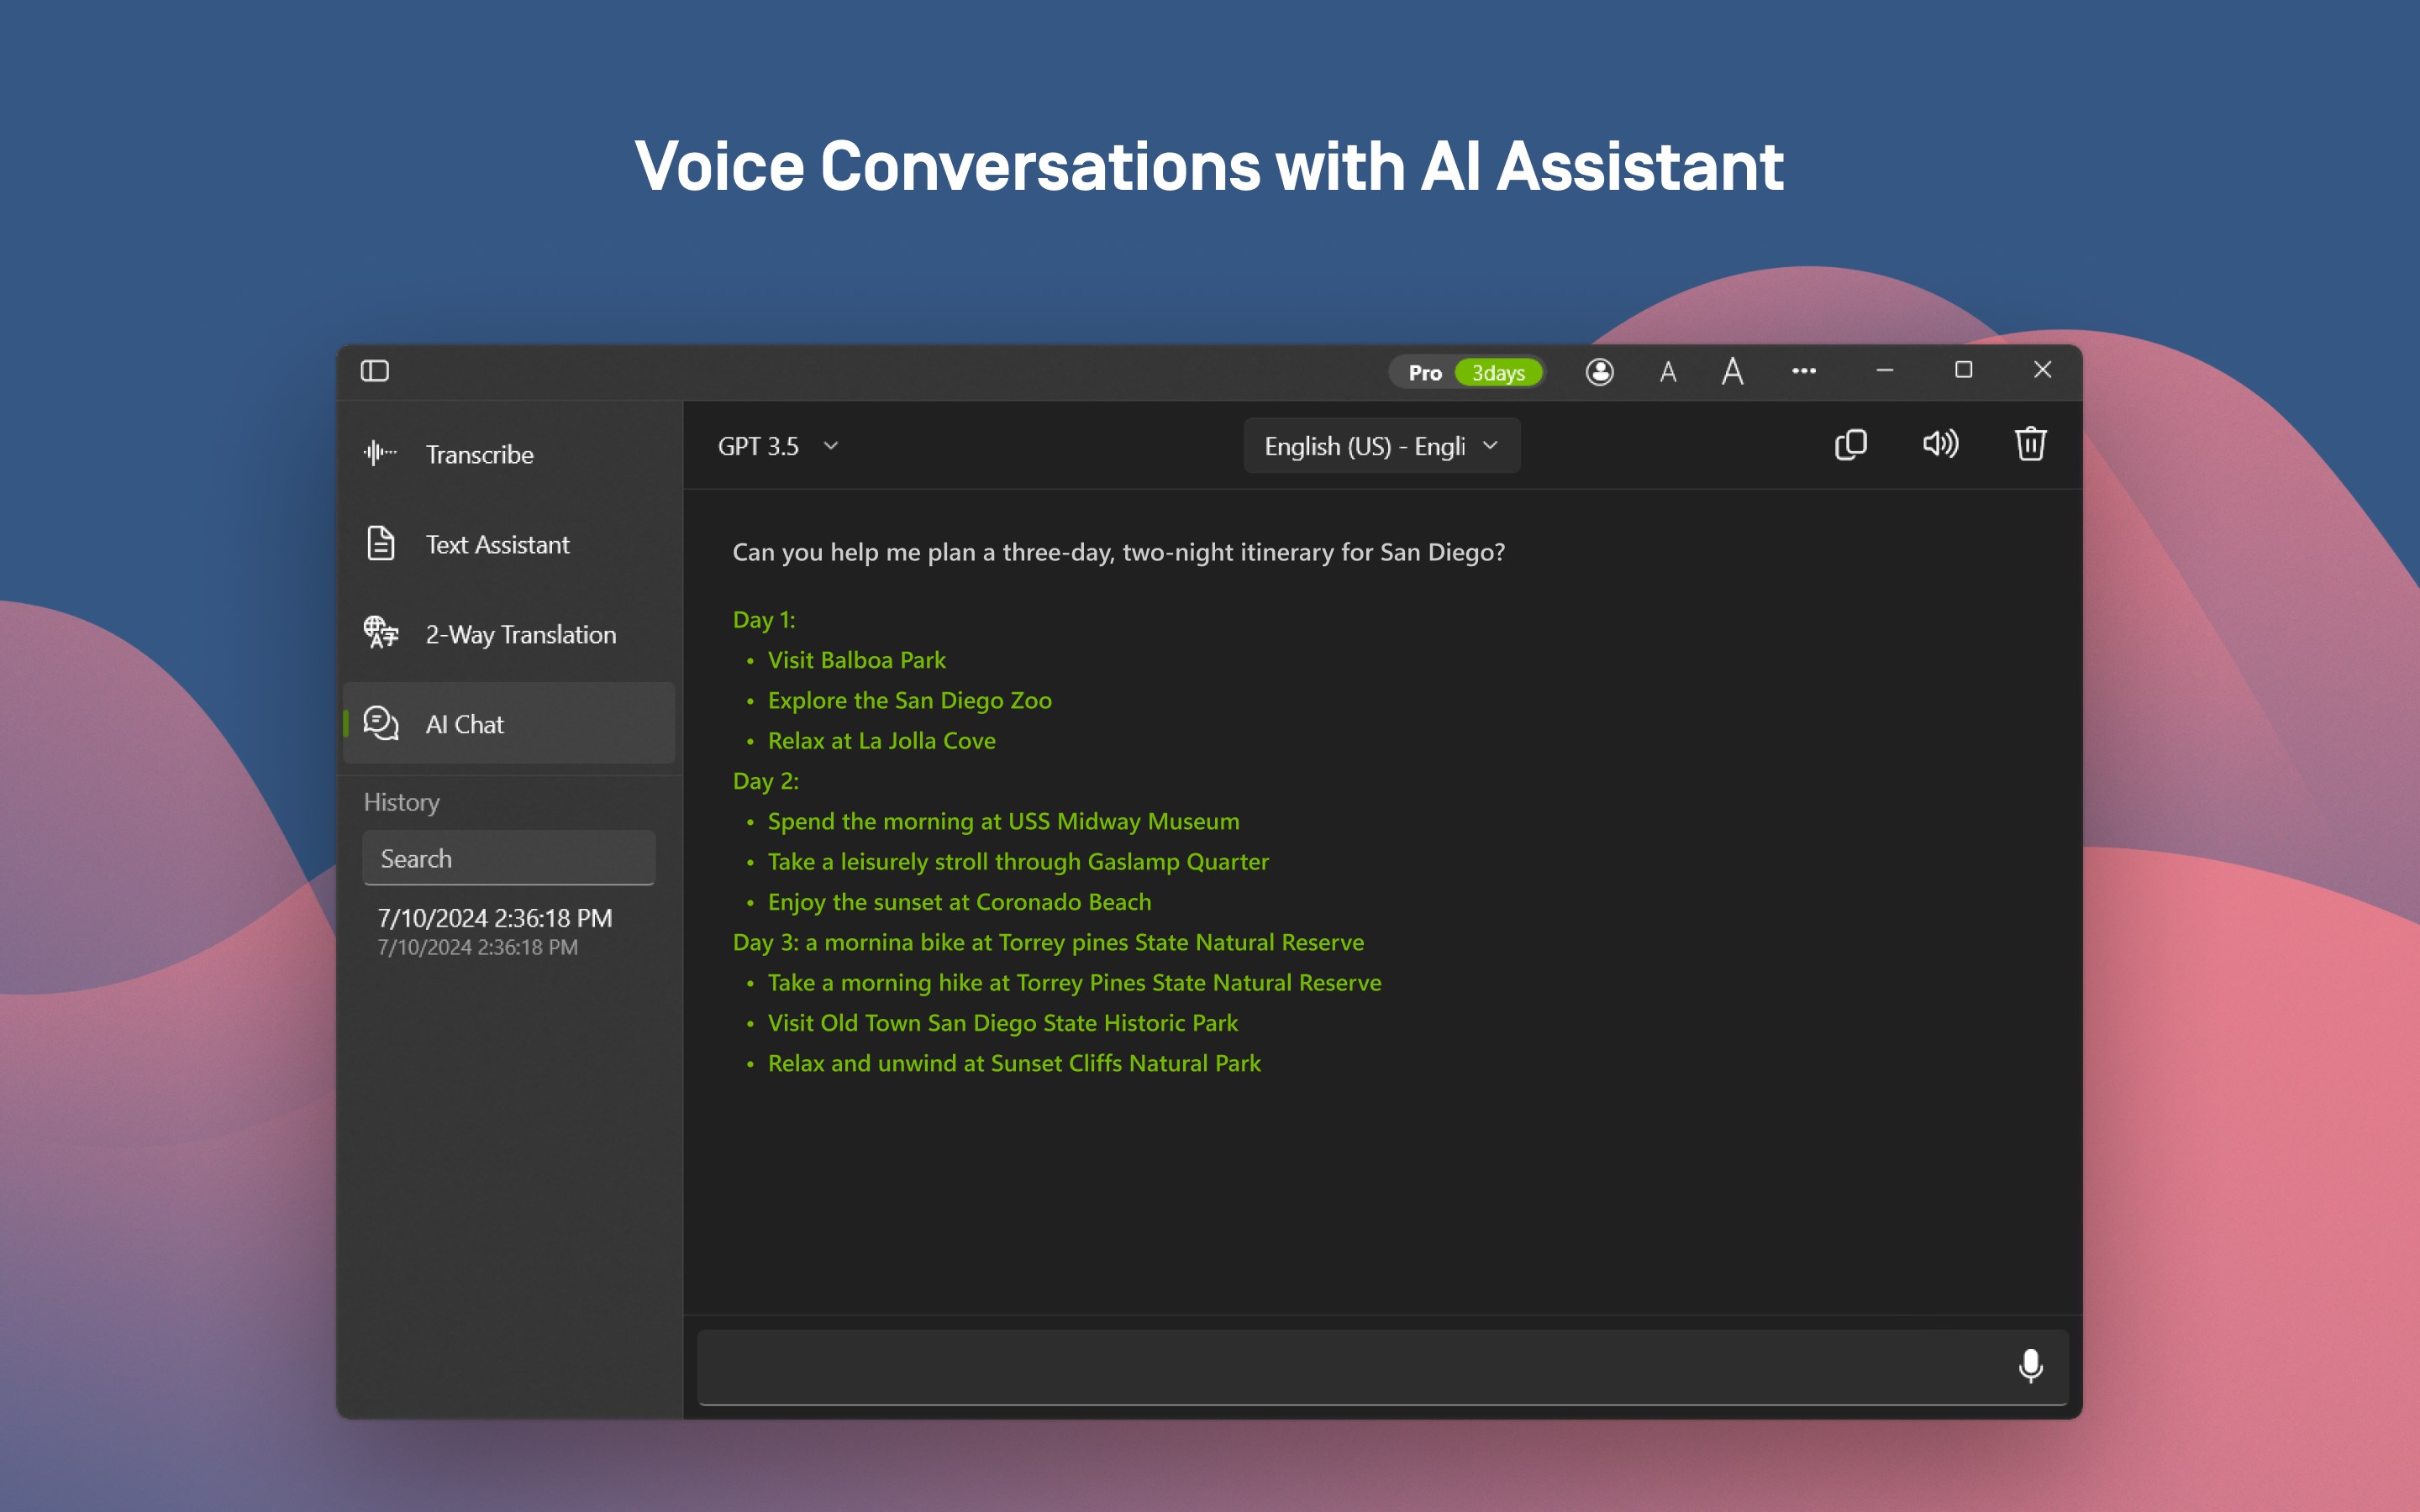Toggle the speaker read-aloud icon
The image size is (2420, 1512).
[x=1940, y=444]
